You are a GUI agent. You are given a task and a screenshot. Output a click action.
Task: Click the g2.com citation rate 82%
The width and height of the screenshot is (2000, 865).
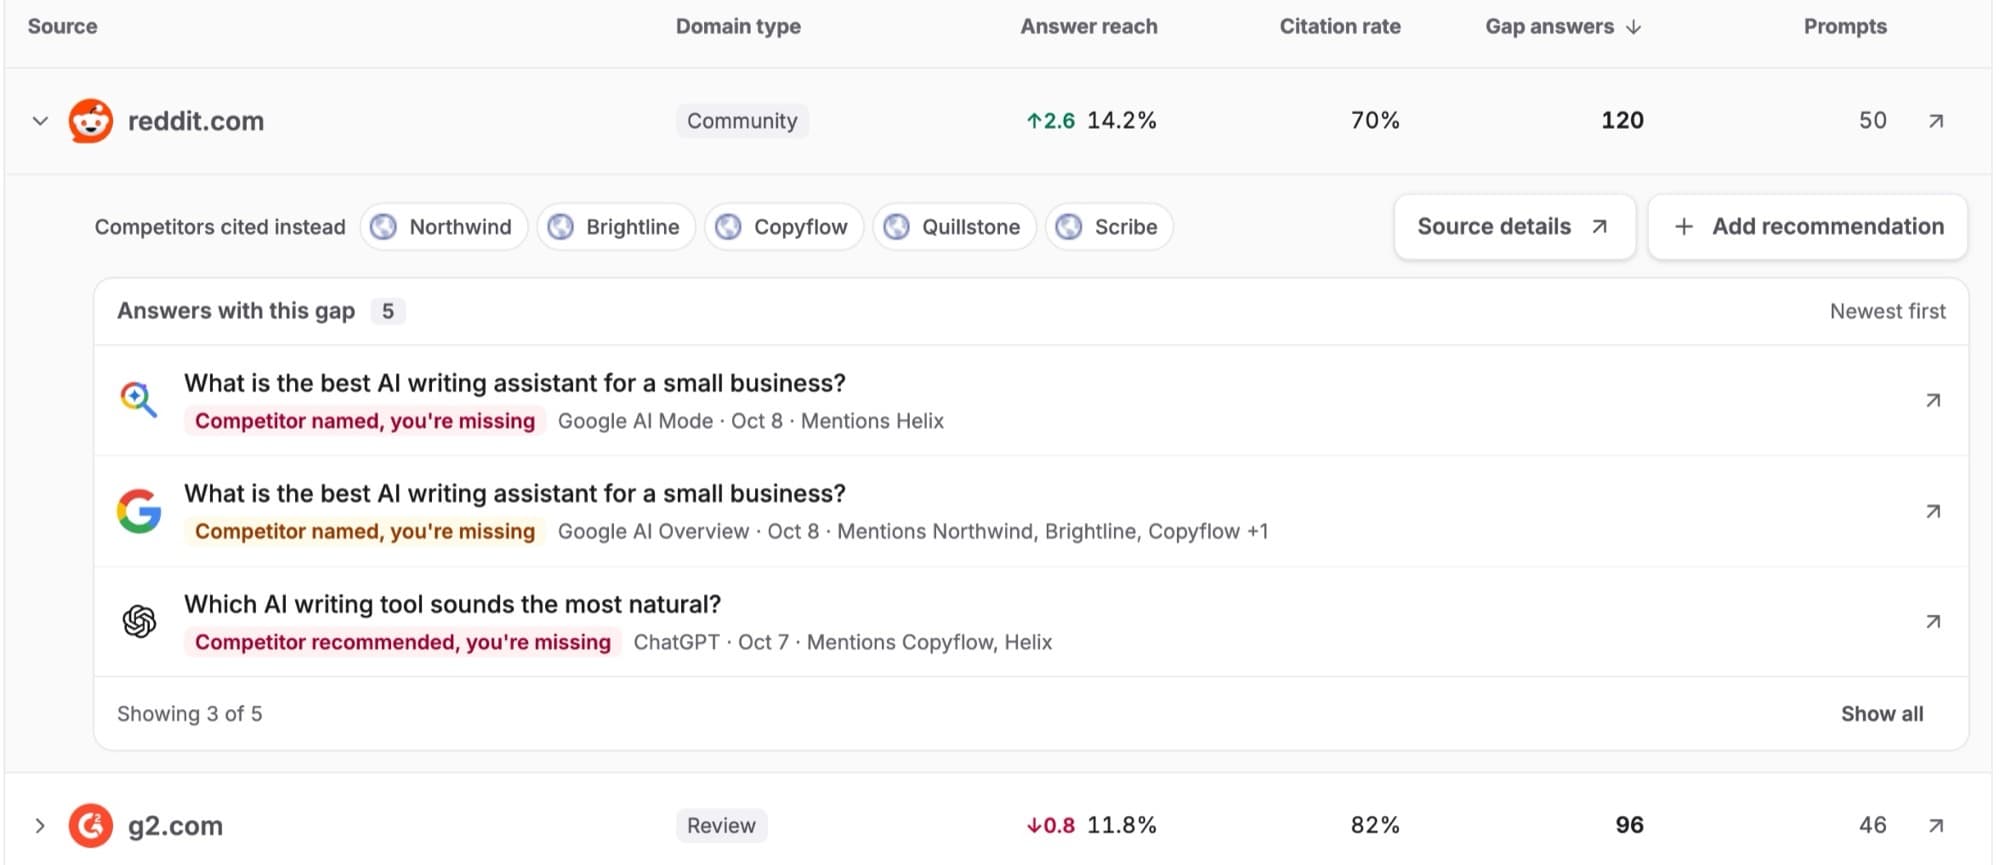(x=1375, y=826)
